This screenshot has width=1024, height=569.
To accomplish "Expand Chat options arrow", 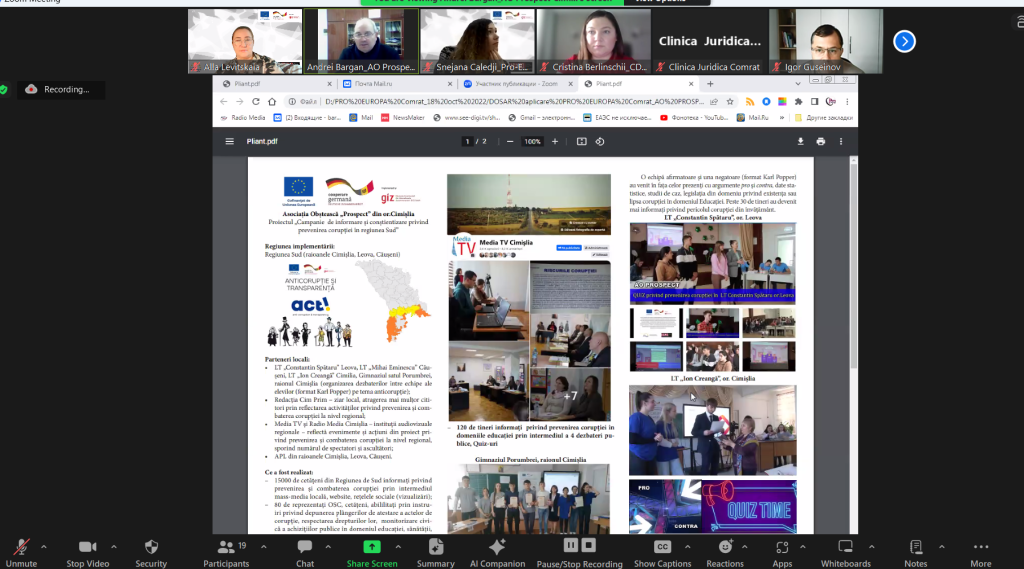I will (x=328, y=547).
